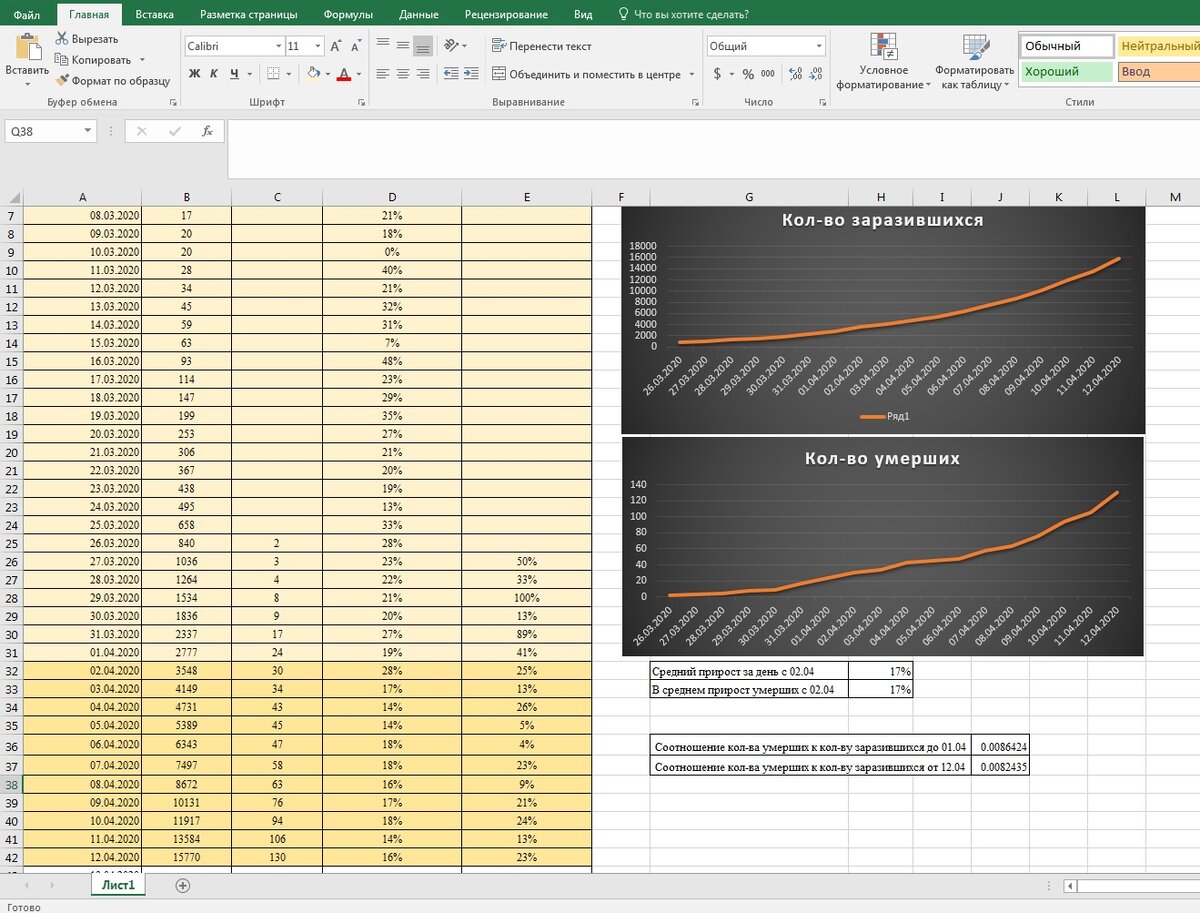Decrease decimal places
The image size is (1200, 913).
coord(816,74)
